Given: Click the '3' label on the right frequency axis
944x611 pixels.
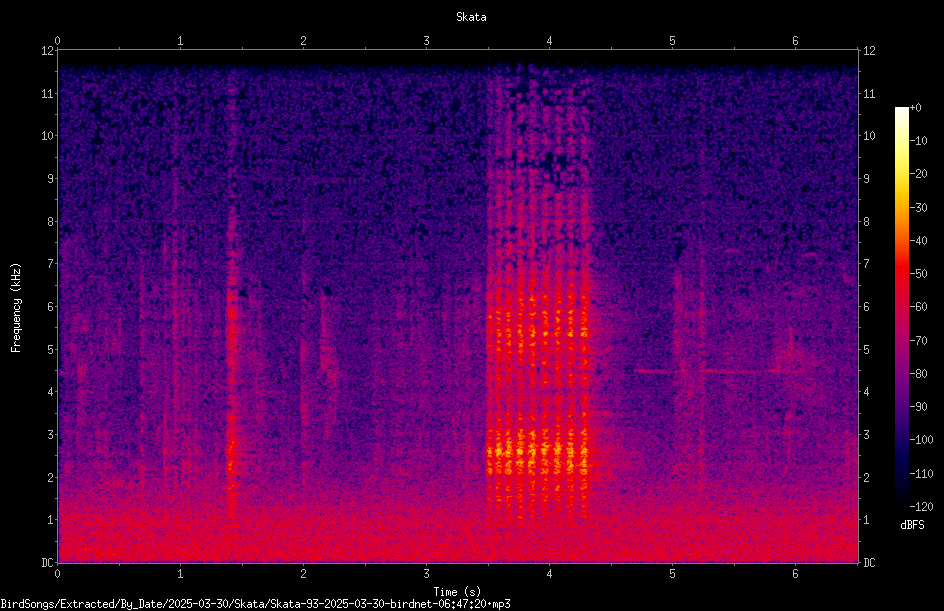Looking at the screenshot, I should click(x=866, y=434).
